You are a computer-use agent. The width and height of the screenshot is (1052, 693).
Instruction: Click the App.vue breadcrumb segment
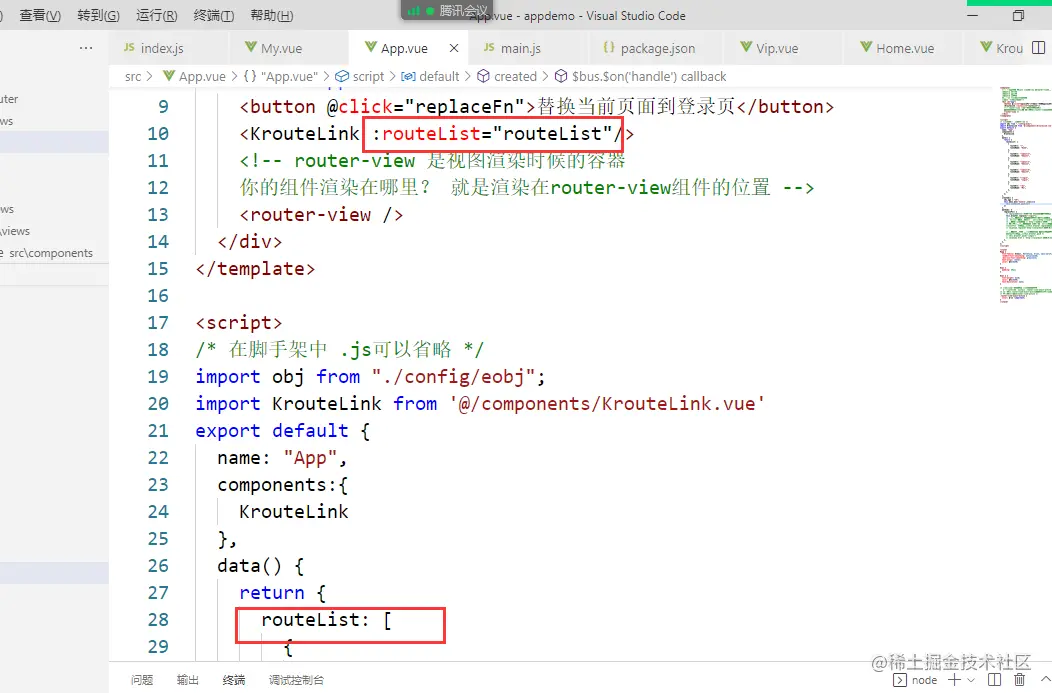(x=202, y=76)
